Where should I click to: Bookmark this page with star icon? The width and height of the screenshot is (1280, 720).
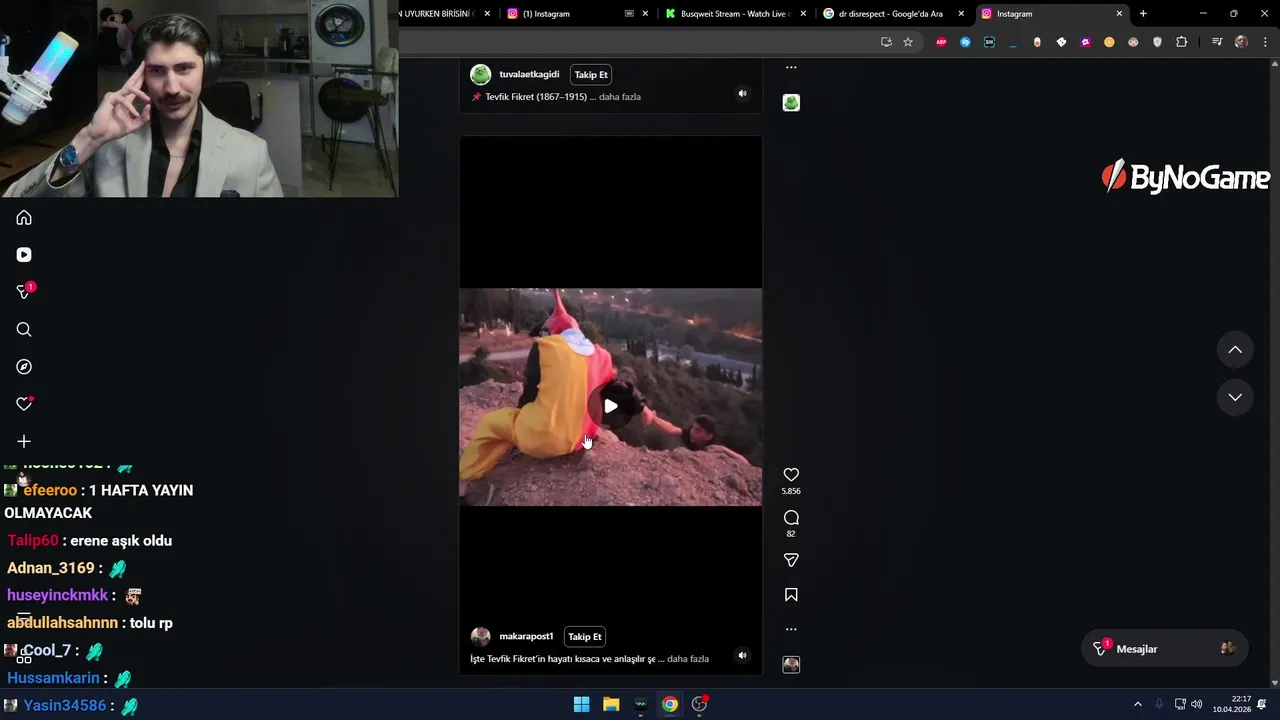908,42
